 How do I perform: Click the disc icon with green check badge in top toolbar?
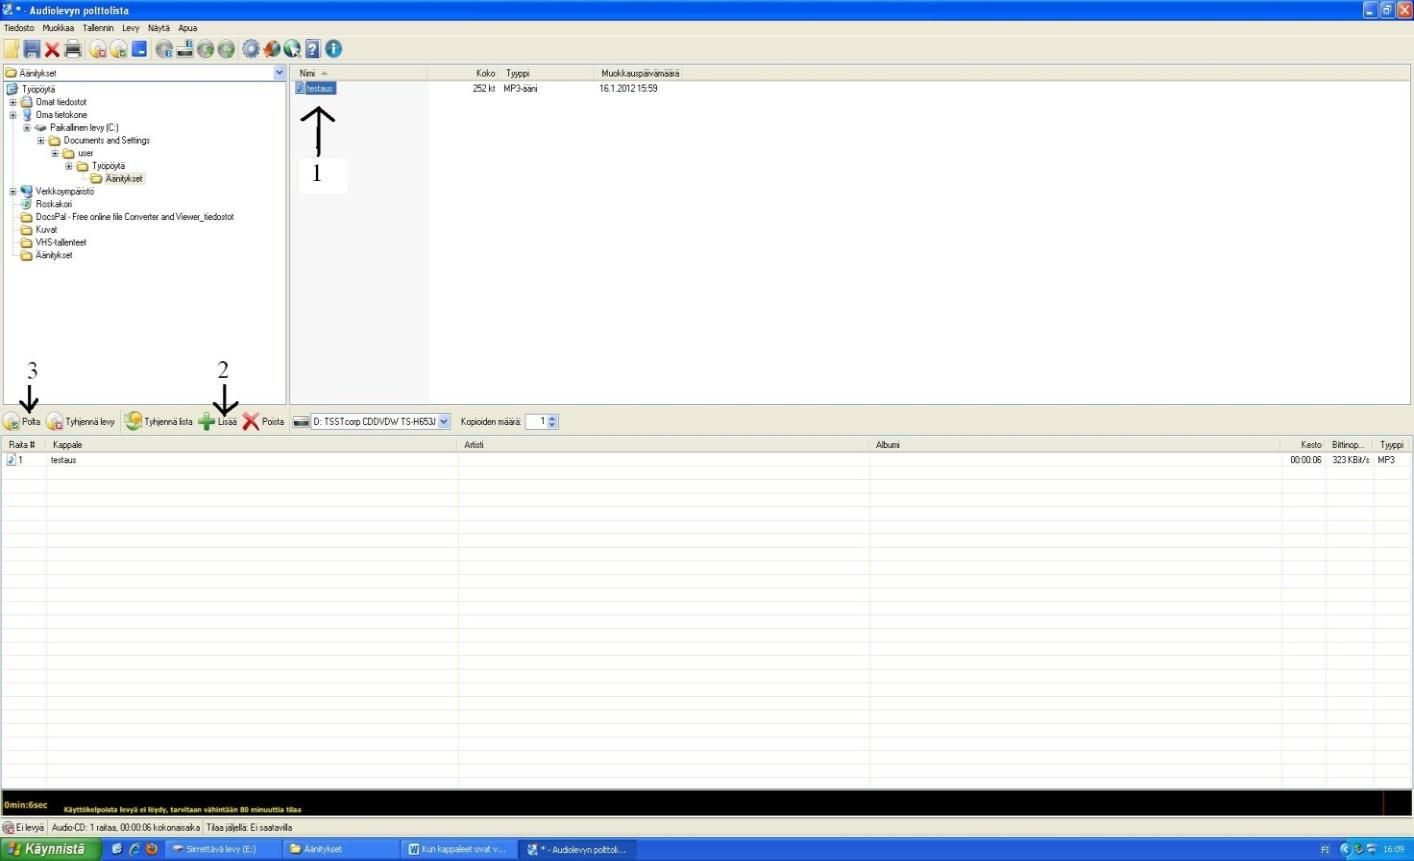point(119,49)
